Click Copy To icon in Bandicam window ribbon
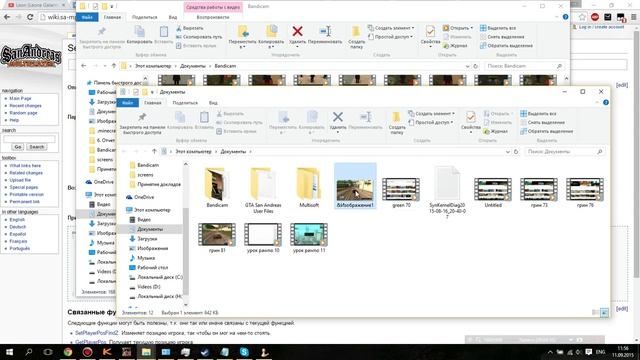 coord(271,31)
